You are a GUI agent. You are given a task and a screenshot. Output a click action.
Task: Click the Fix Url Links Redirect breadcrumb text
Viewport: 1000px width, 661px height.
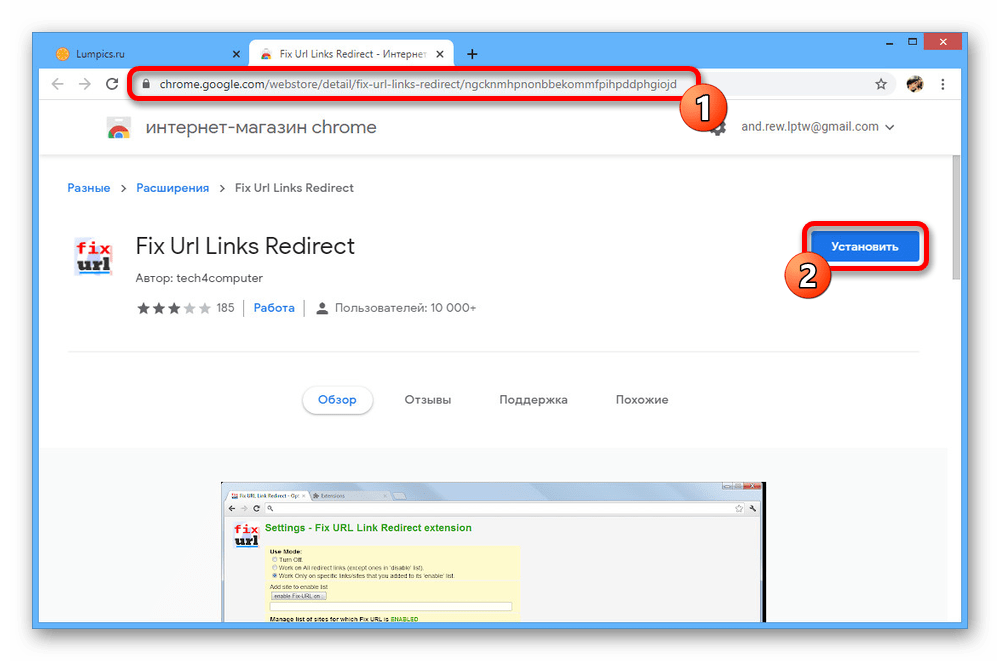tap(294, 188)
